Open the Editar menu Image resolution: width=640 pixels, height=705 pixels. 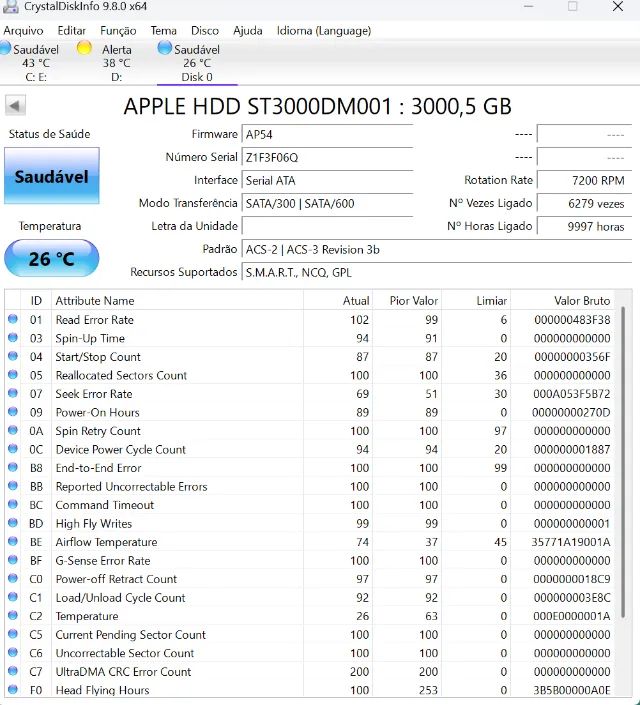click(72, 31)
